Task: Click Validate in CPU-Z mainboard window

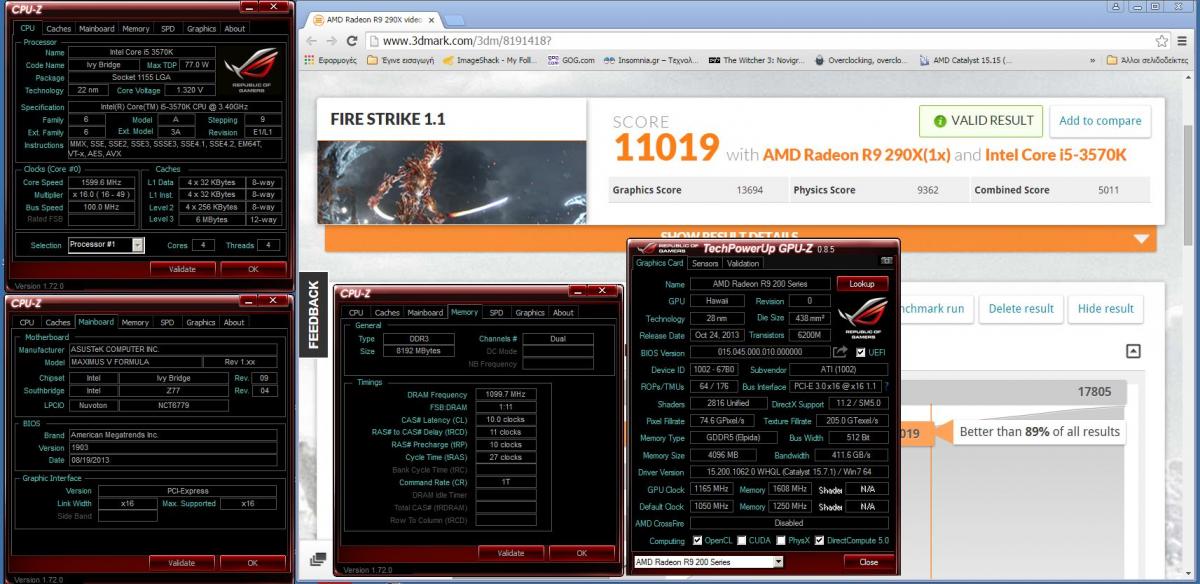Action: (182, 563)
